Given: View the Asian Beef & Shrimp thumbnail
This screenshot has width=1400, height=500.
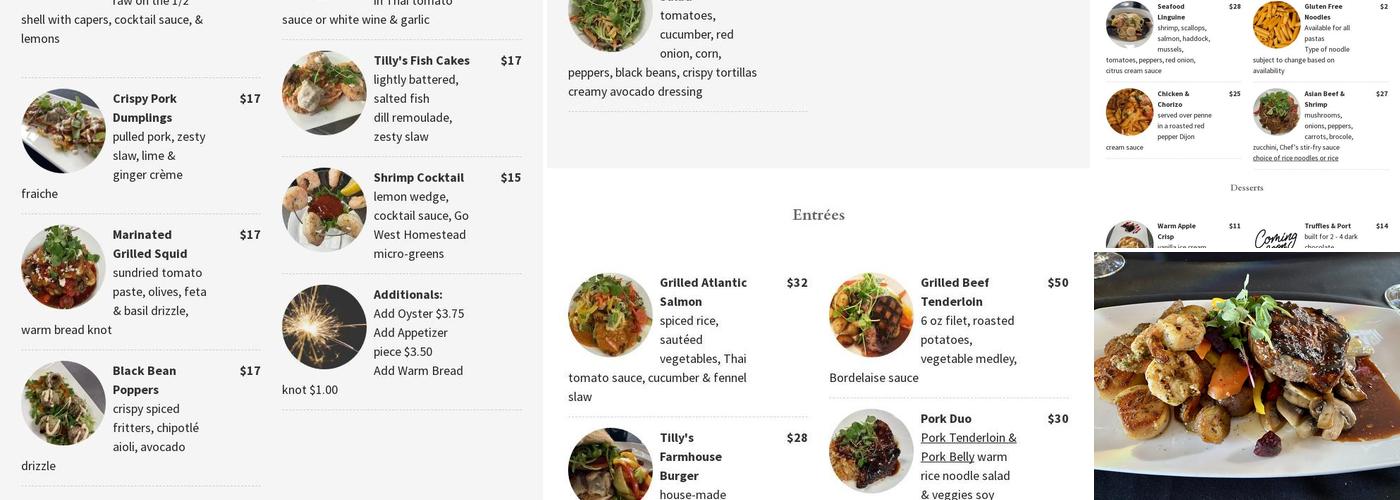Looking at the screenshot, I should [x=1276, y=112].
